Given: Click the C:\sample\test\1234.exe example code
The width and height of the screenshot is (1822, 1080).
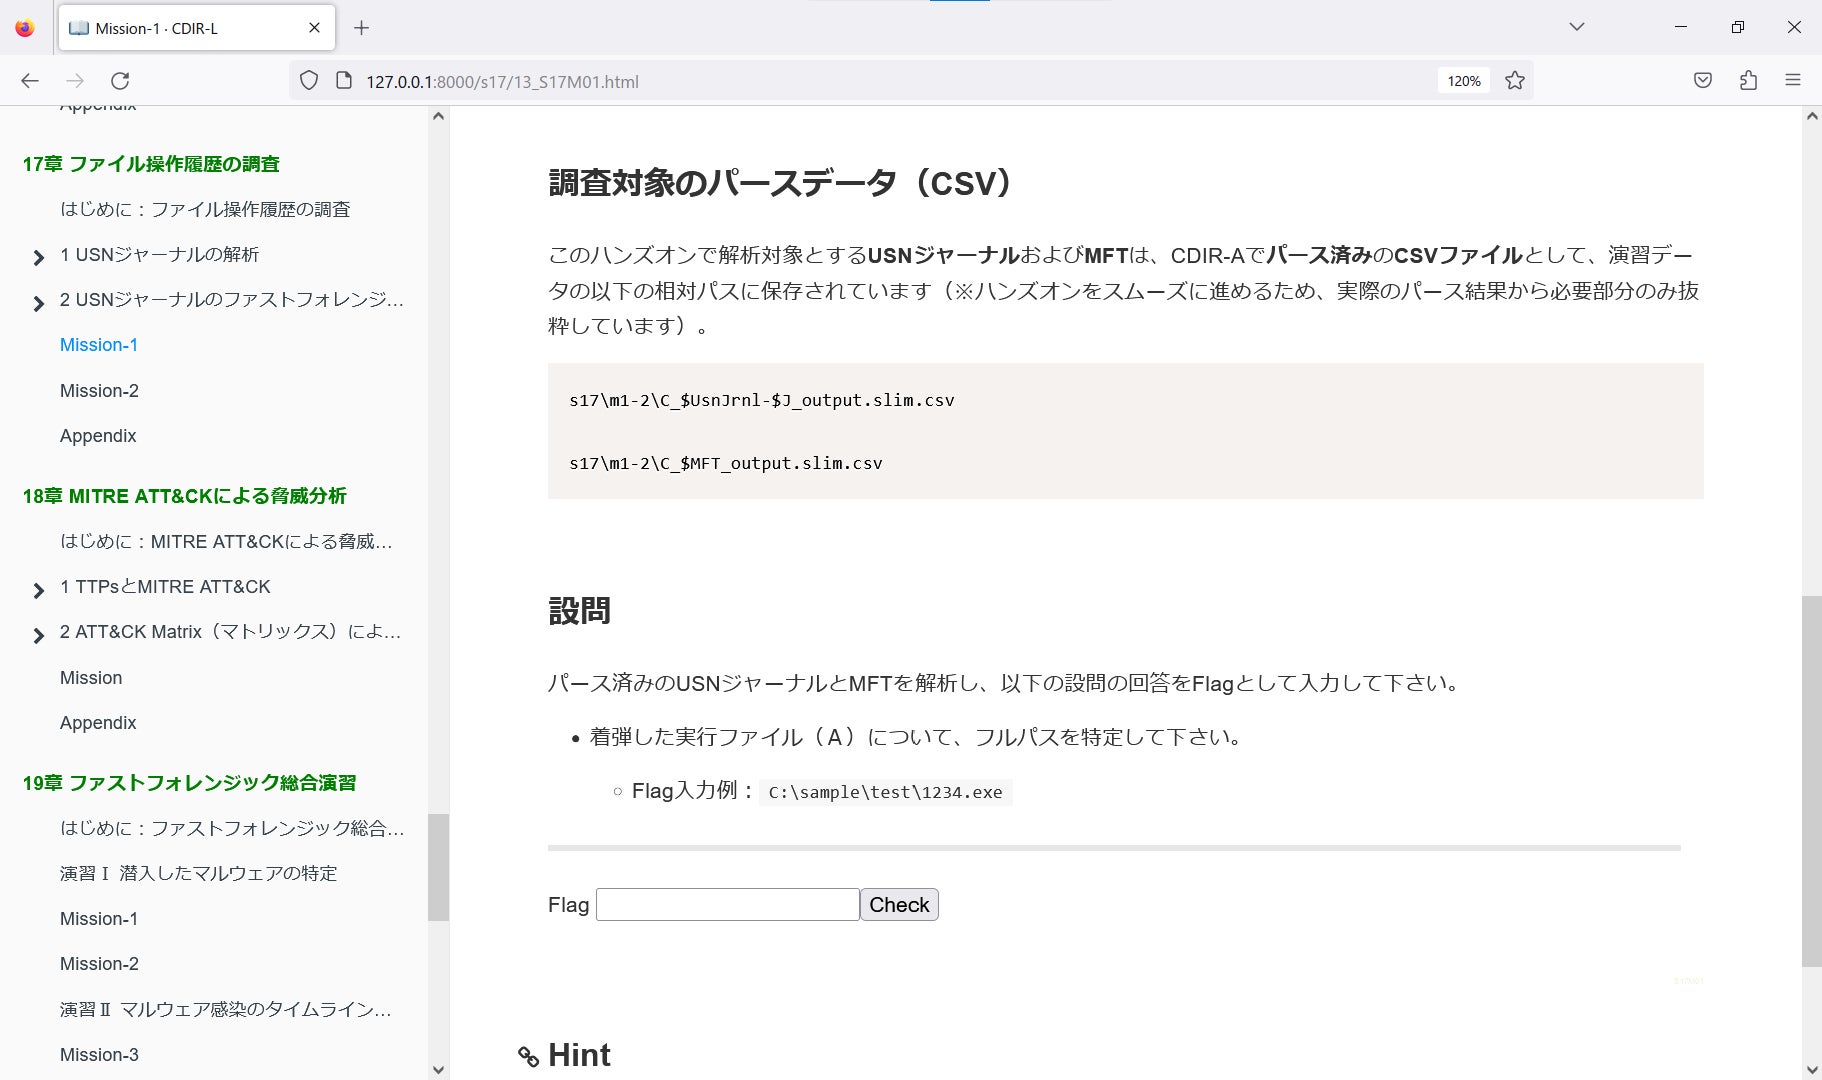Looking at the screenshot, I should 885,792.
